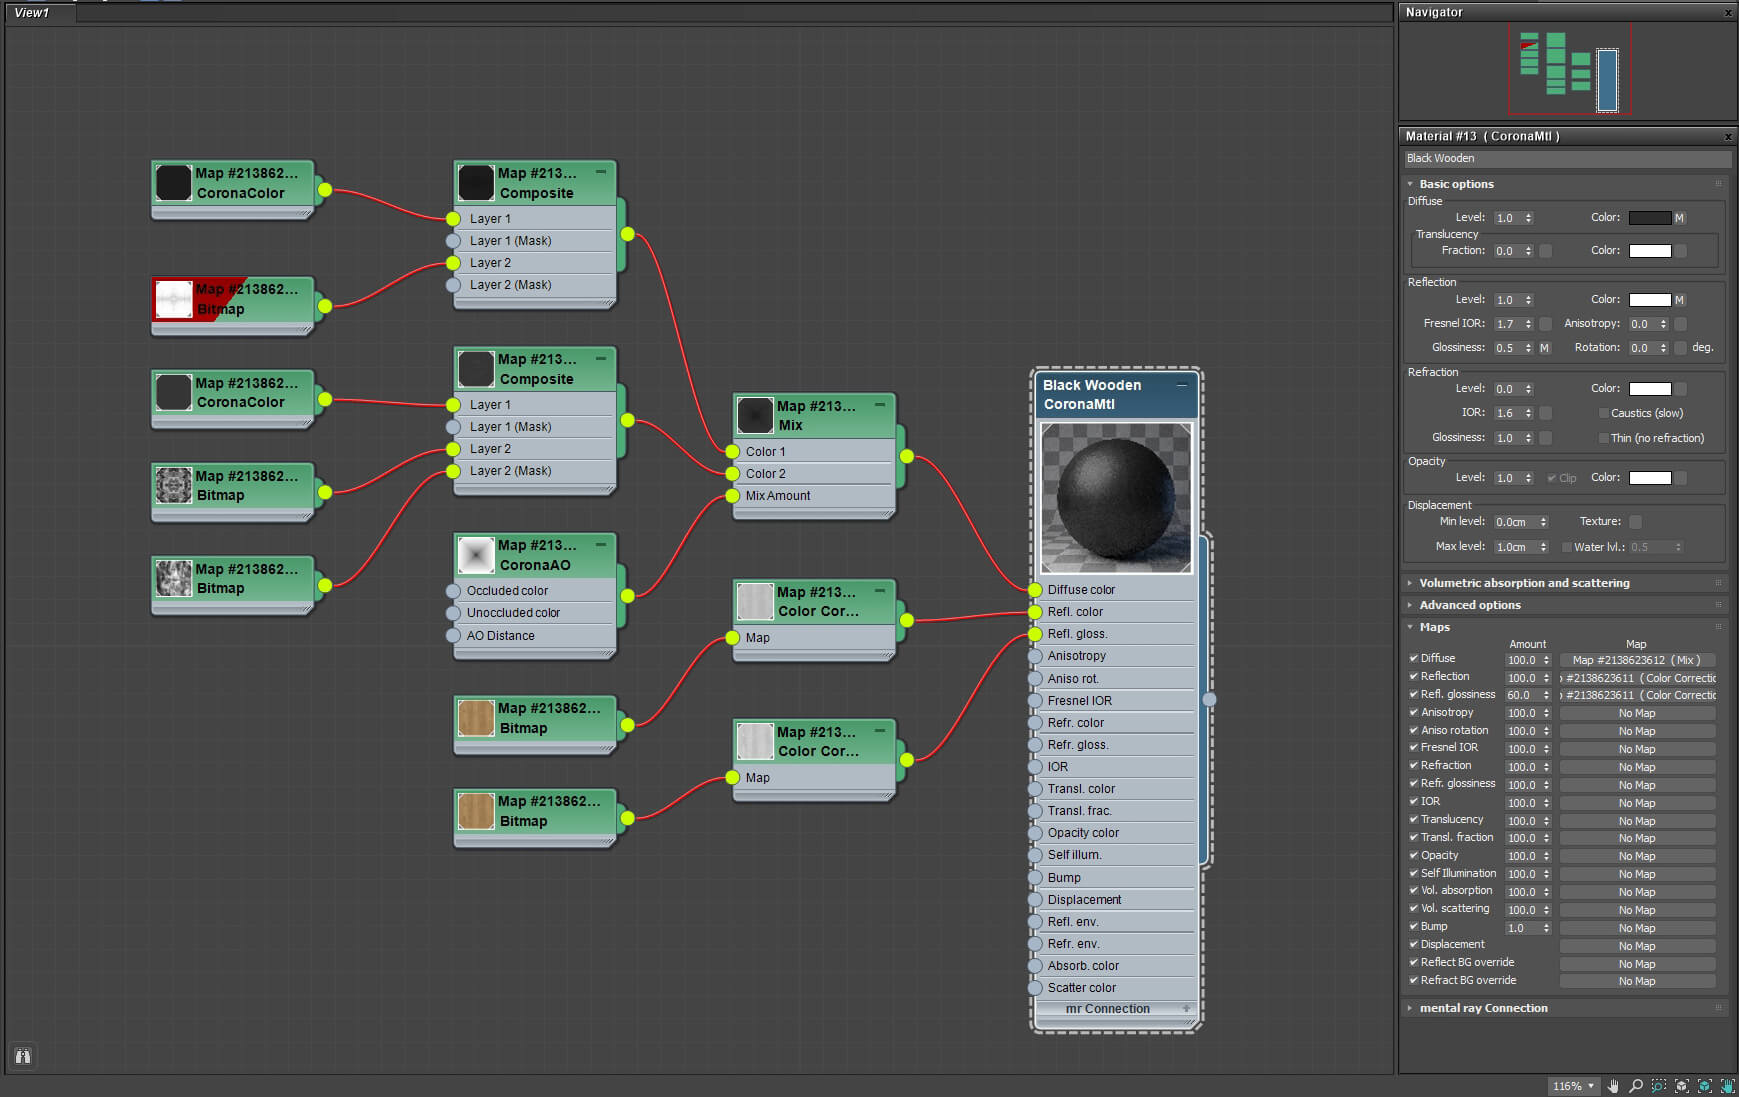Toggle the Diffuse map checkbox in Maps

1413,658
